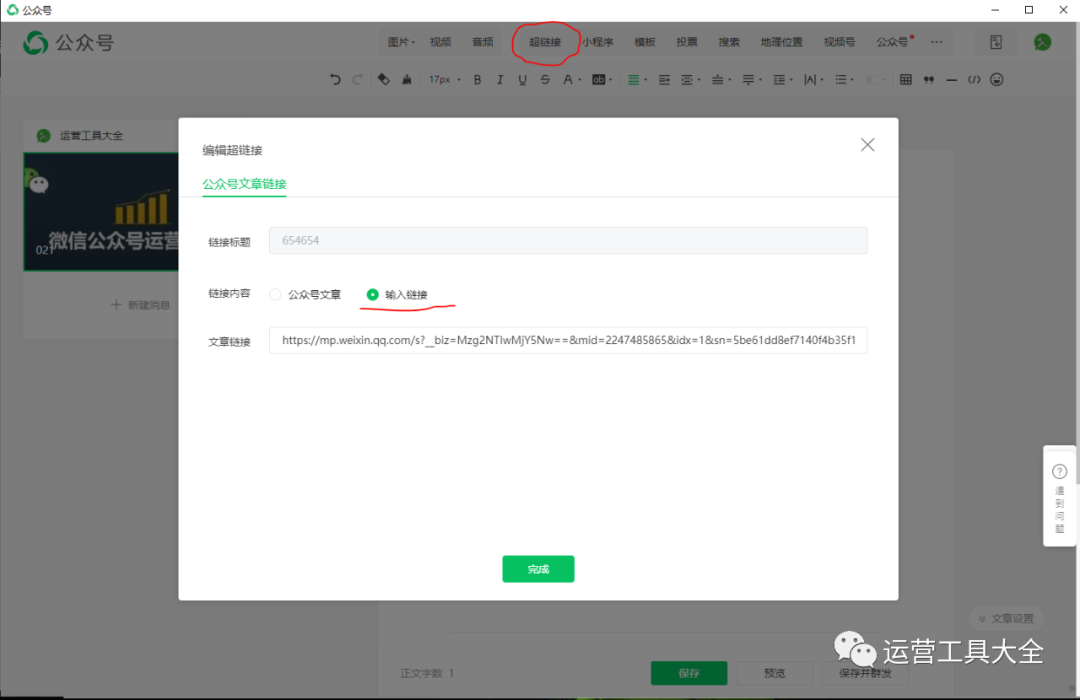Click the 模板 insert menu item
1080x700 pixels.
(x=645, y=42)
